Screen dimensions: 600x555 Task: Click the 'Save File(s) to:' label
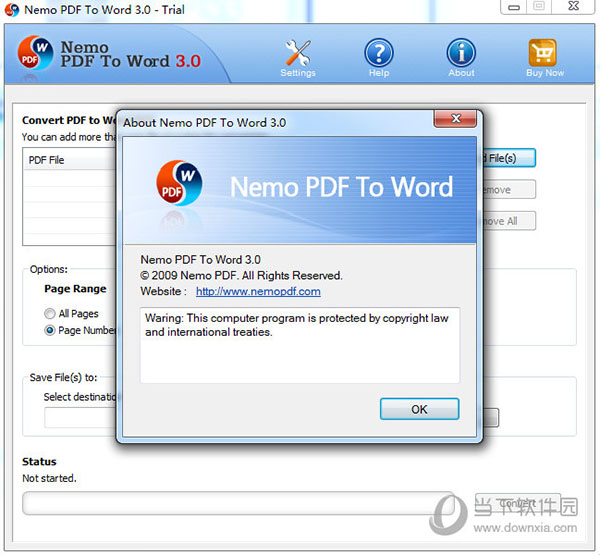coord(64,377)
